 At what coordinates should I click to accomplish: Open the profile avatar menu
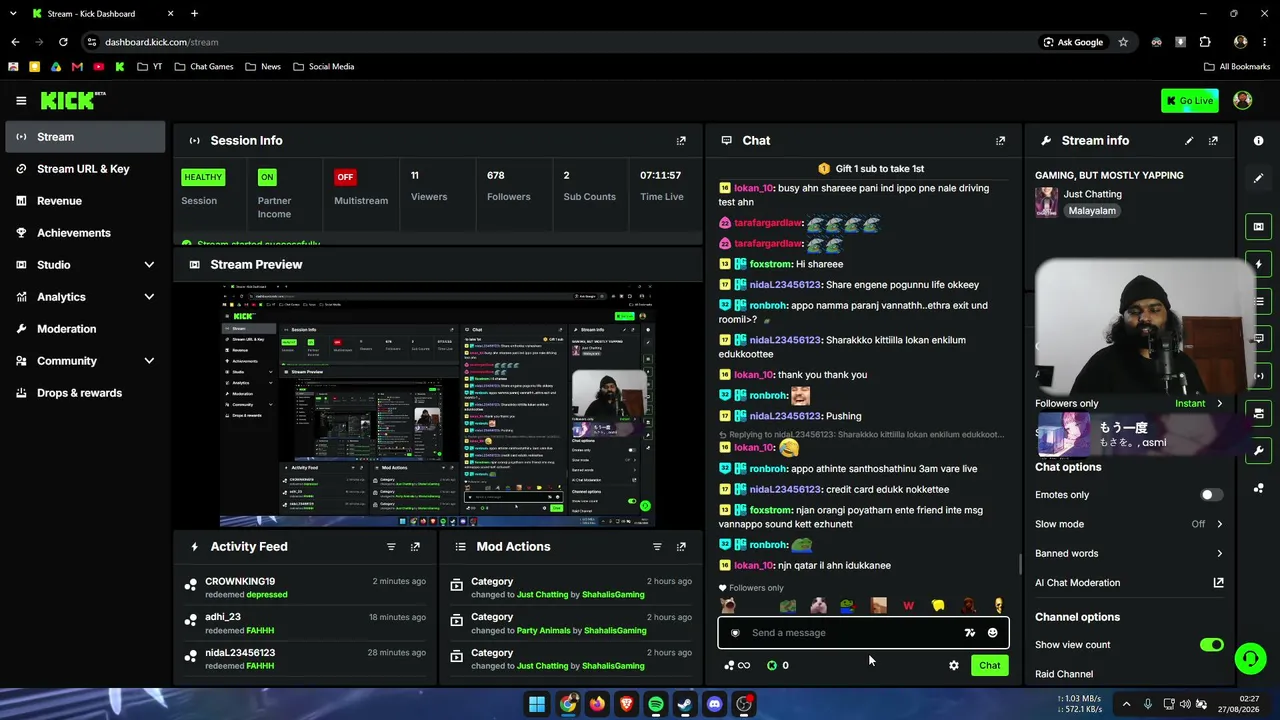click(x=1243, y=100)
